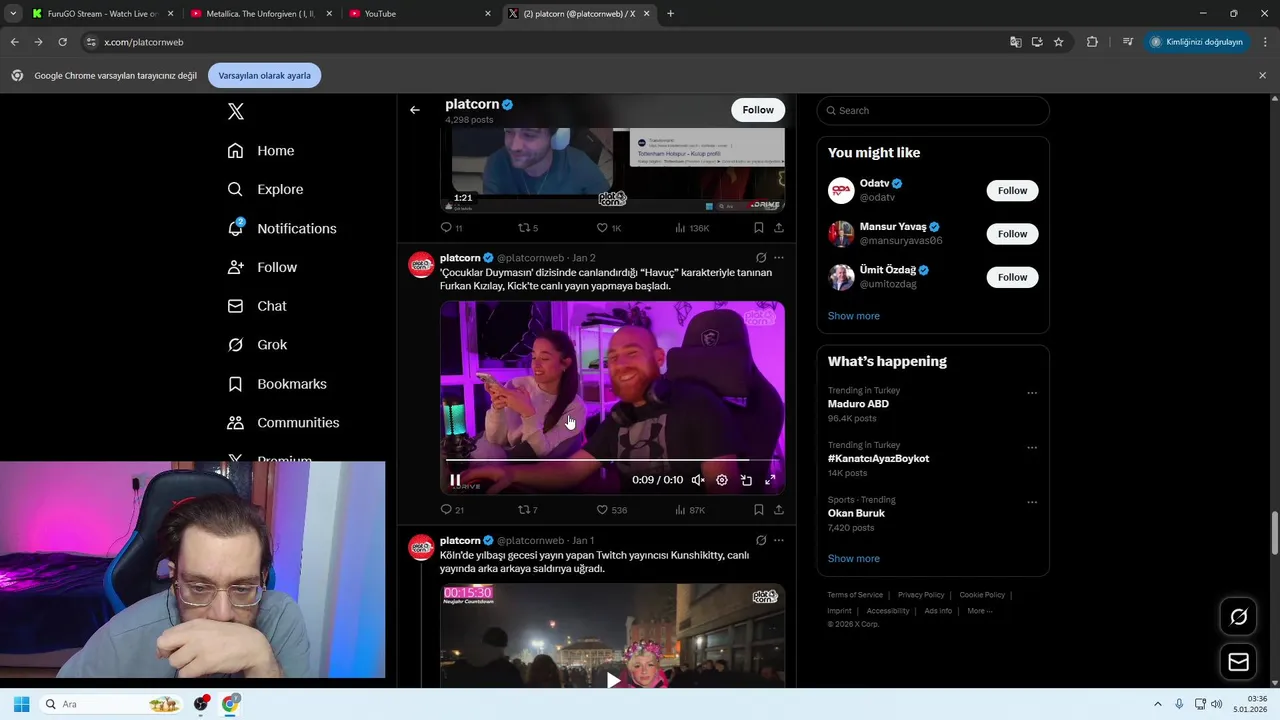Reload the page
1280x720 pixels.
62,42
